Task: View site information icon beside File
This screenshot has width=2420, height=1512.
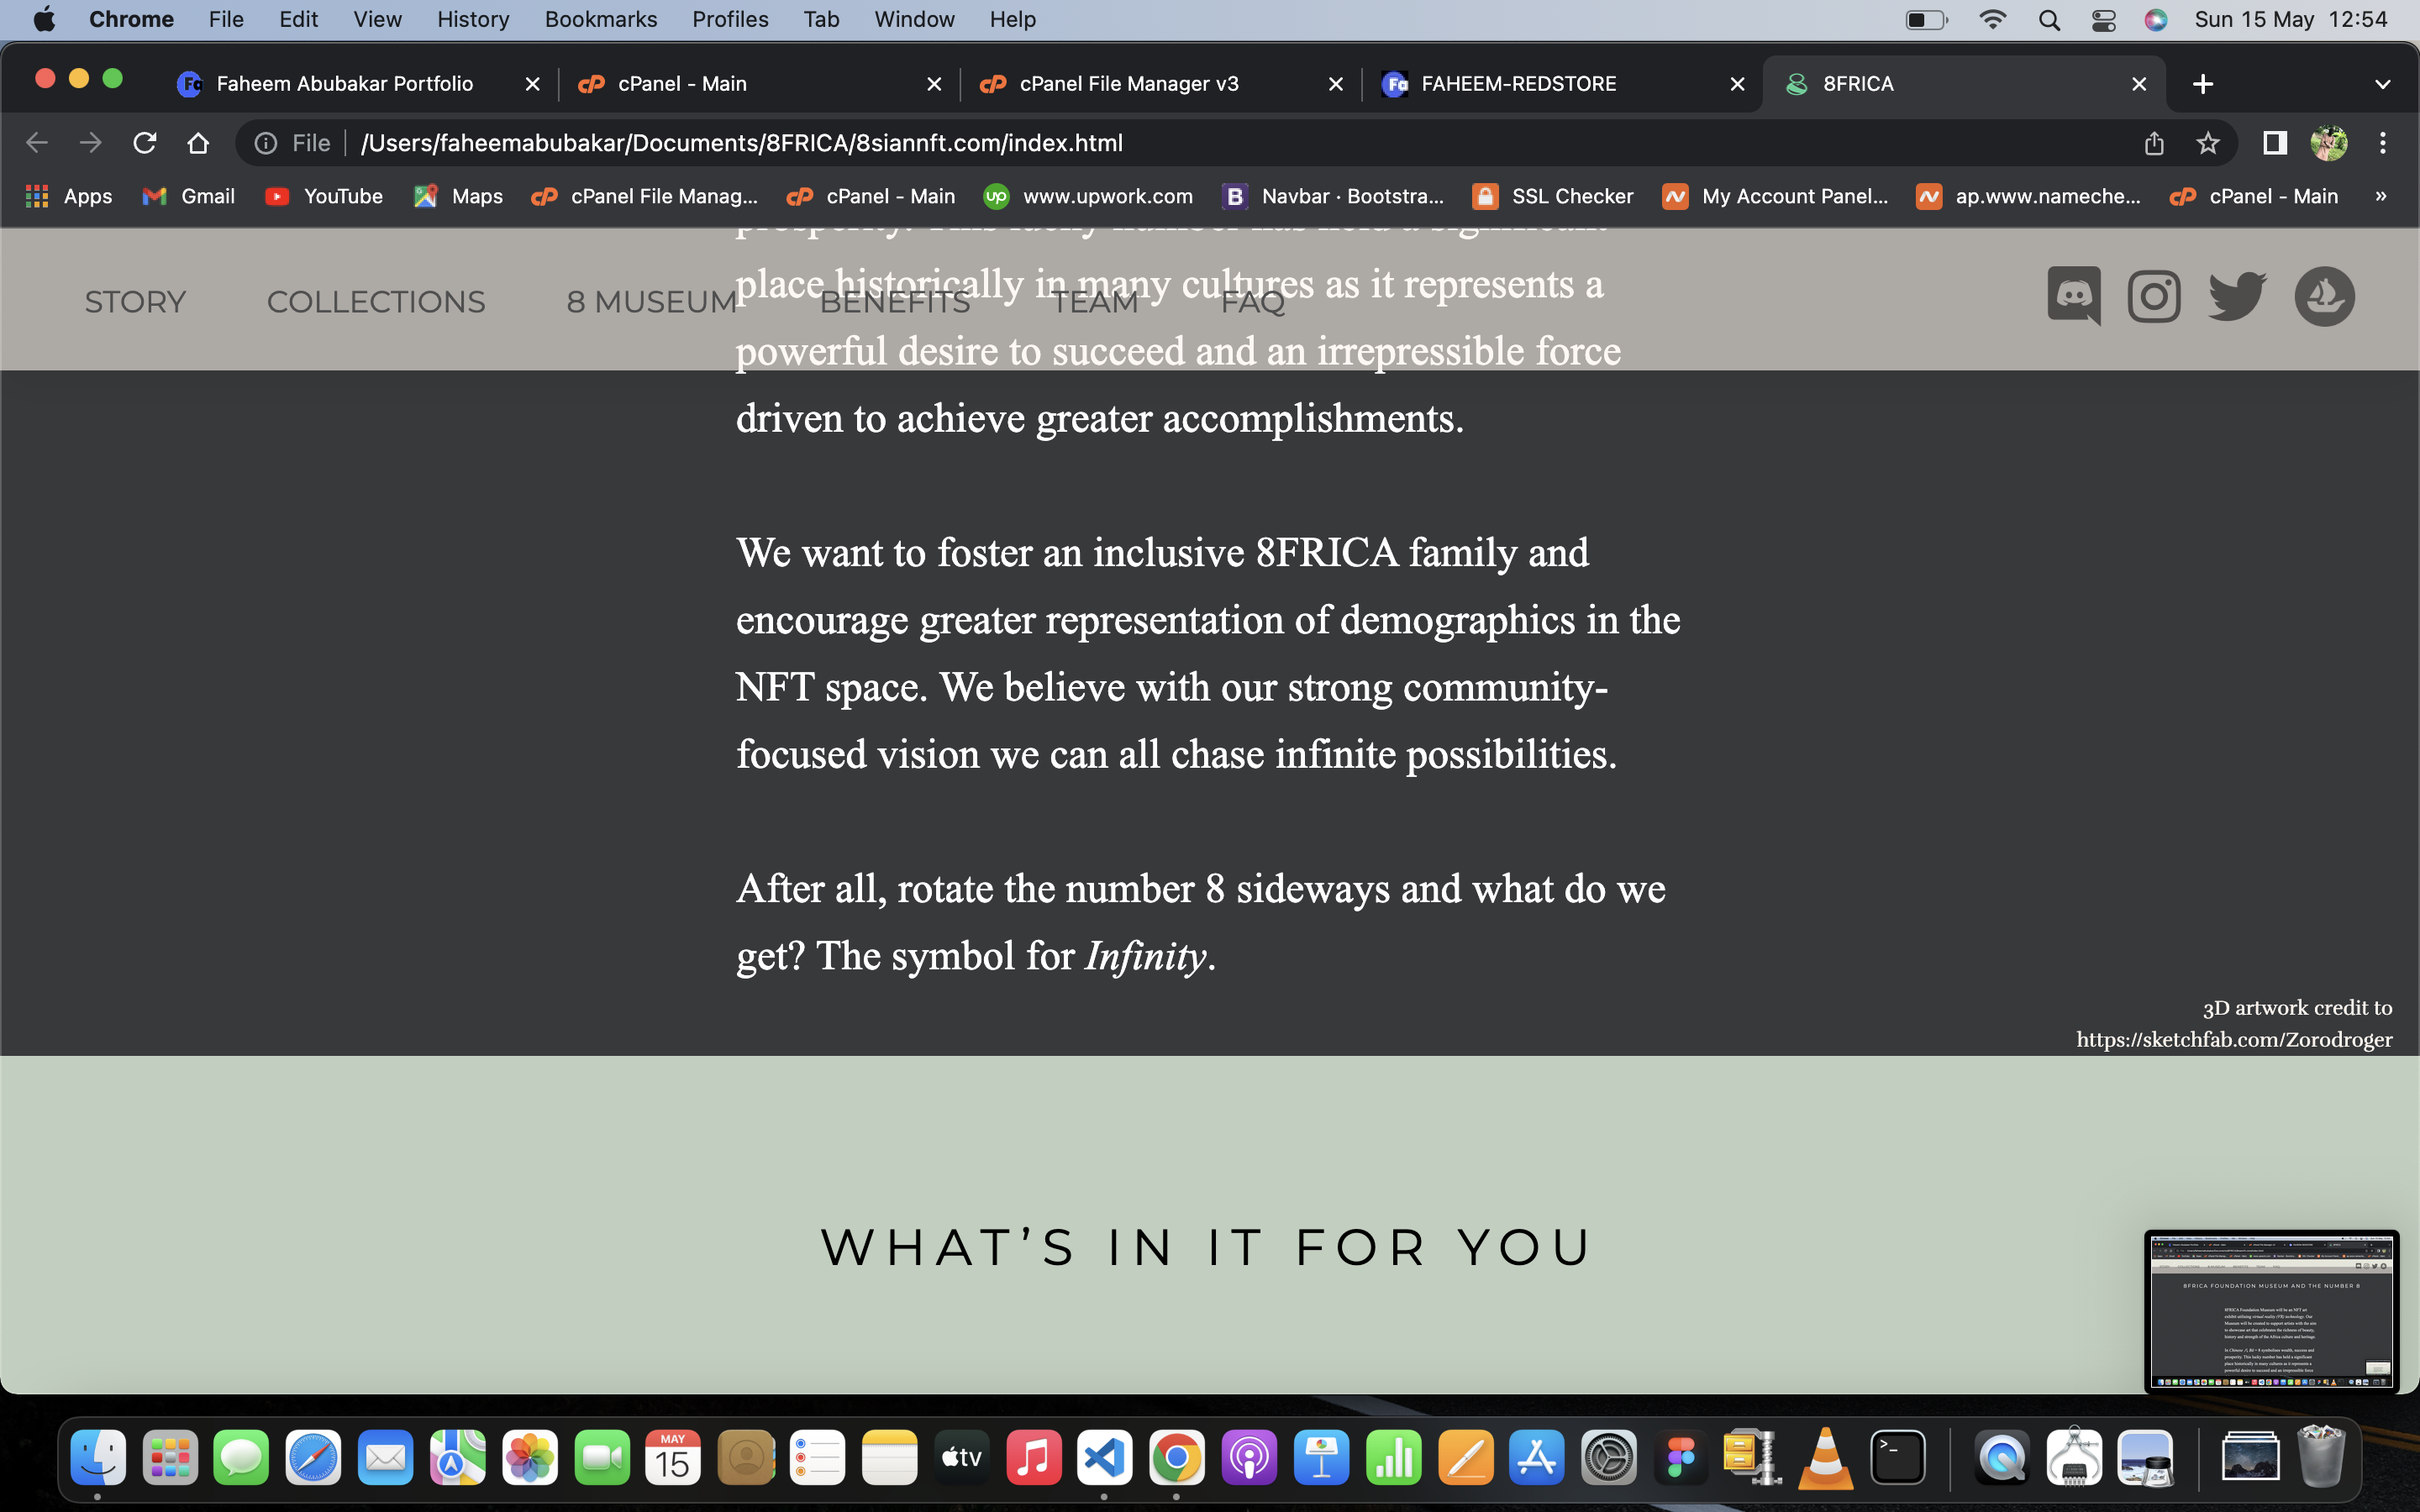Action: (x=266, y=143)
